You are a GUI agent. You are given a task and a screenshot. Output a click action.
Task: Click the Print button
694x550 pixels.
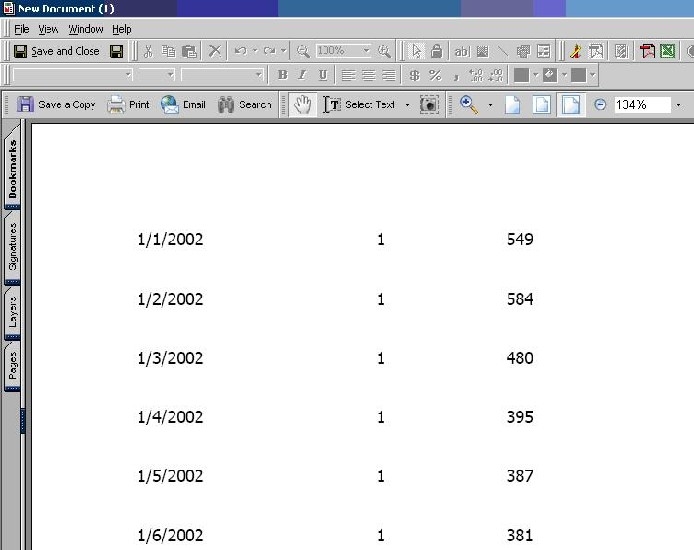click(x=128, y=105)
